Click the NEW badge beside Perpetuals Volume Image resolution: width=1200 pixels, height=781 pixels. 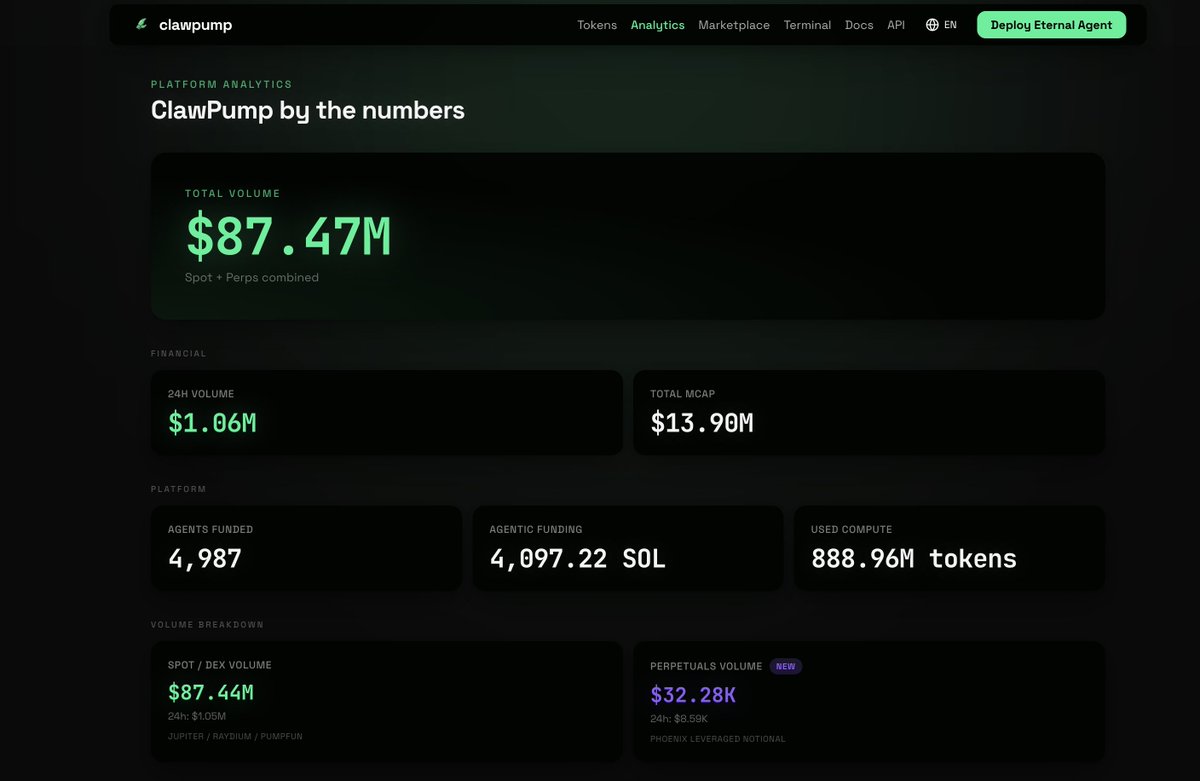pos(786,666)
